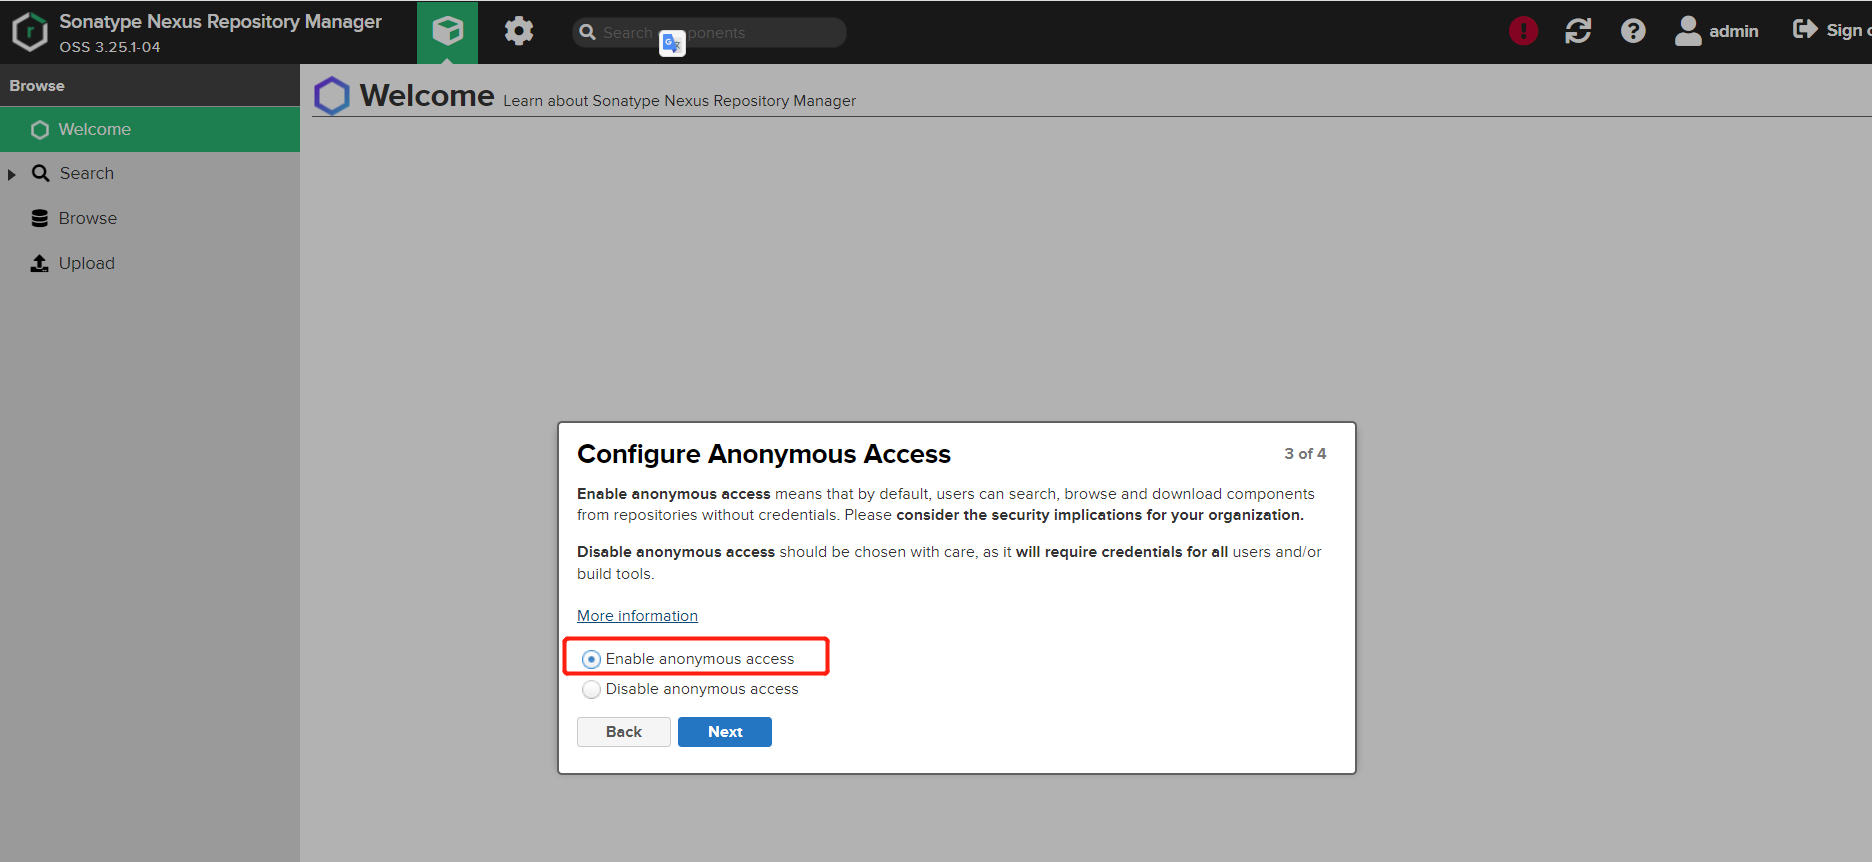This screenshot has width=1872, height=862.
Task: Open the Browse item in sidebar
Action: pyautogui.click(x=150, y=218)
